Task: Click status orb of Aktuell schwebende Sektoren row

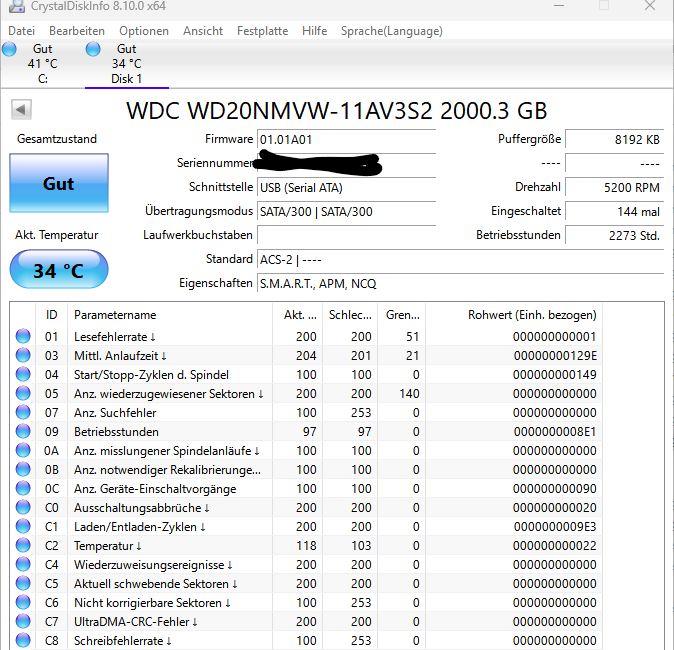Action: (x=23, y=583)
